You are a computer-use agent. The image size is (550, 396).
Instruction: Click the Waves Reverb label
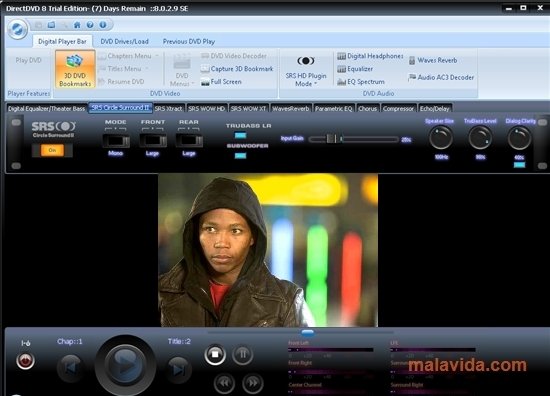(437, 60)
